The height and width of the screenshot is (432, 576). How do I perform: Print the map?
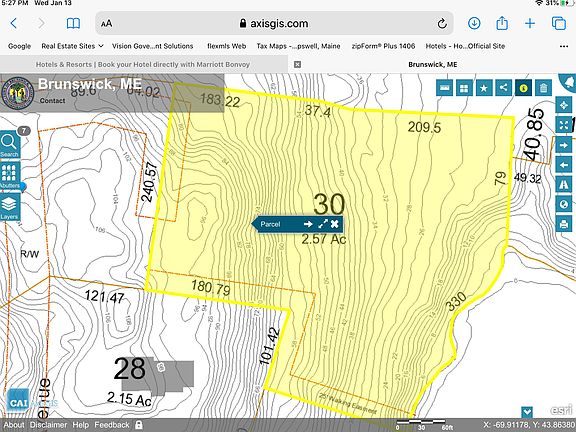pos(564,223)
